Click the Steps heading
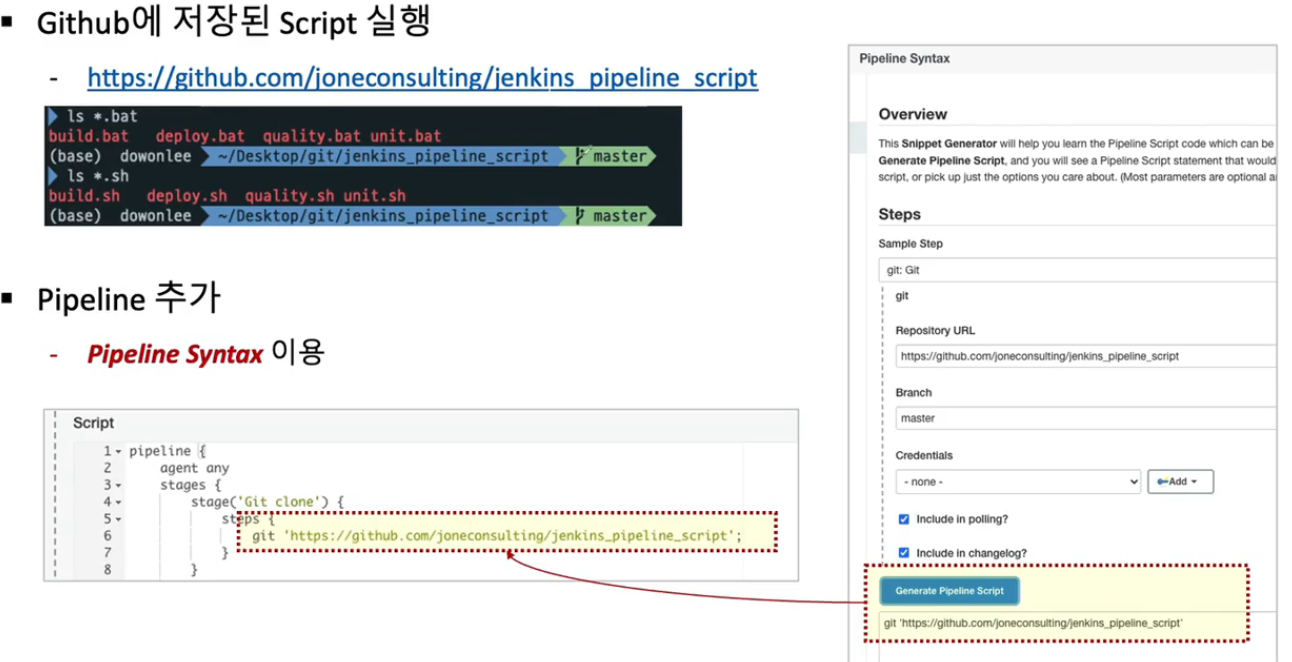The width and height of the screenshot is (1292, 662). pos(900,214)
